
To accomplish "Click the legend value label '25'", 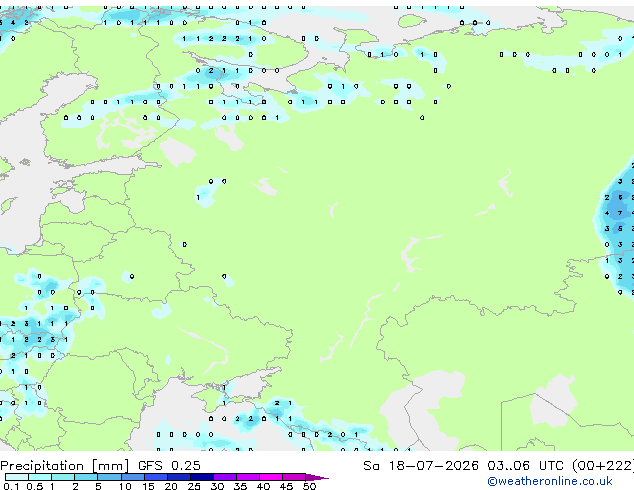I will coord(194,486).
